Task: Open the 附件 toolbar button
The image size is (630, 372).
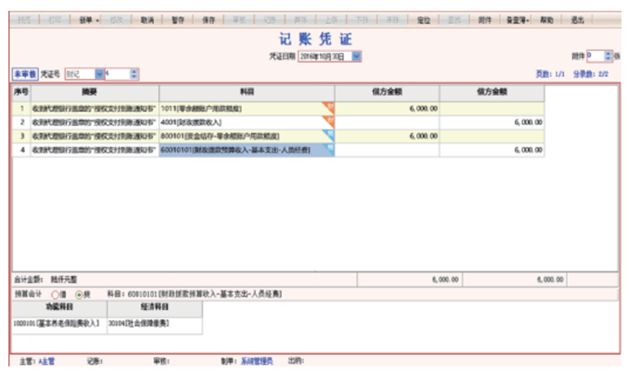Action: pos(485,20)
